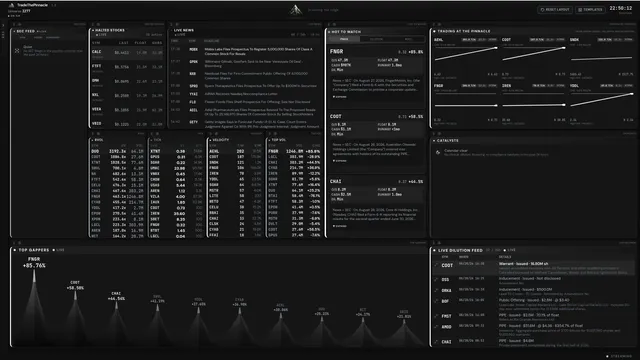This screenshot has width=640, height=360.
Task: Select DUO row in RVOL table
Action: 118,151
